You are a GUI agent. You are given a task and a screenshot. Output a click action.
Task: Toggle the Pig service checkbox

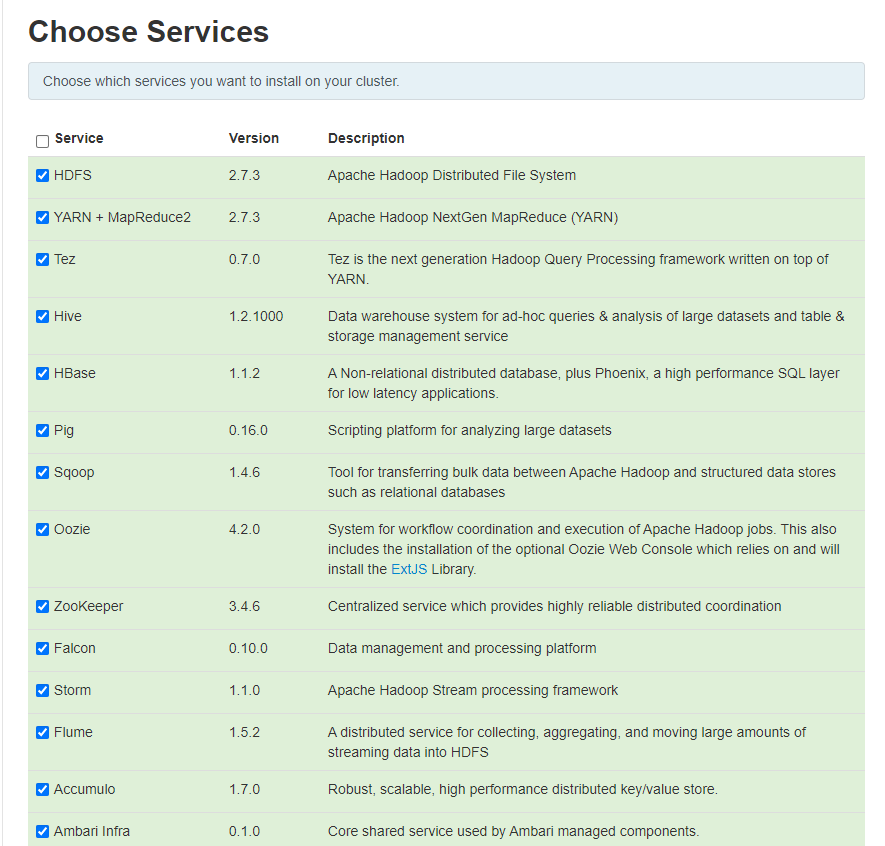click(x=42, y=431)
